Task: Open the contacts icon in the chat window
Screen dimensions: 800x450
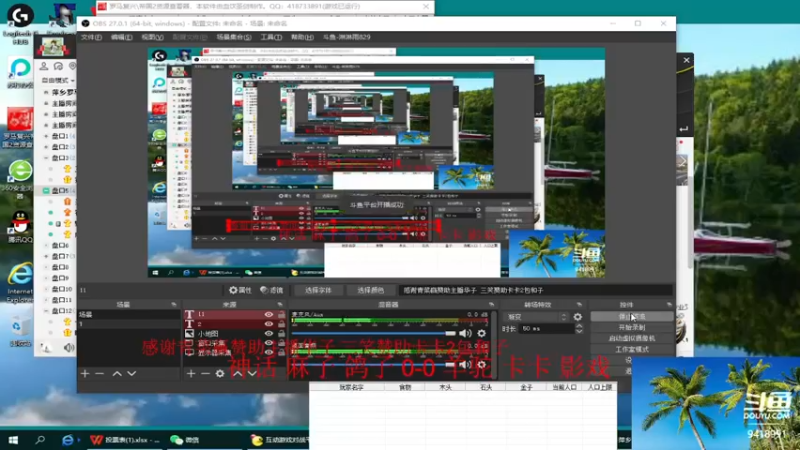Action: pyautogui.click(x=44, y=66)
